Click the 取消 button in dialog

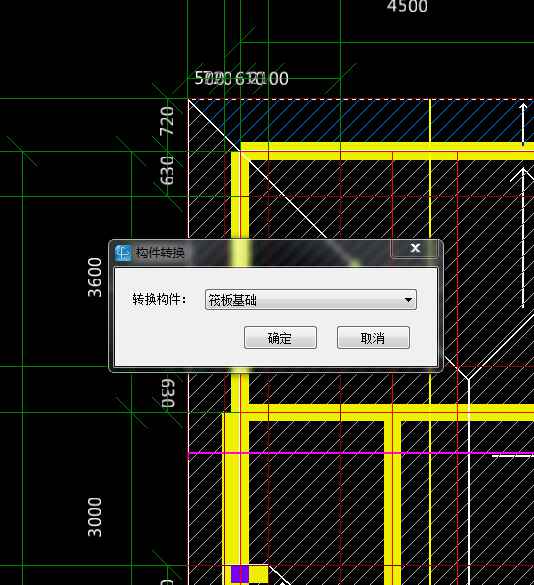point(373,338)
